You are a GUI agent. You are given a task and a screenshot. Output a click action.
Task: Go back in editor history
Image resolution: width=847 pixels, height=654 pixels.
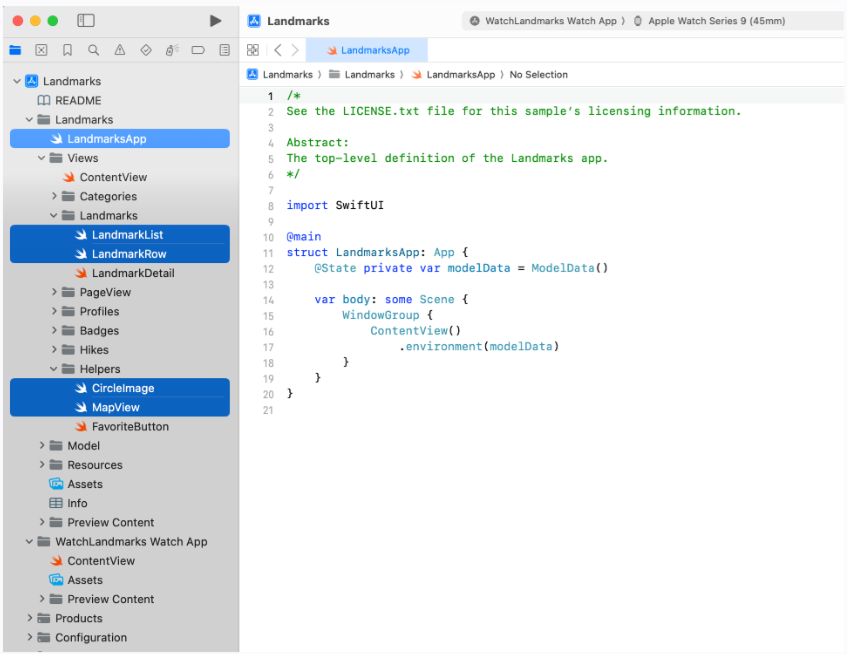pyautogui.click(x=278, y=50)
